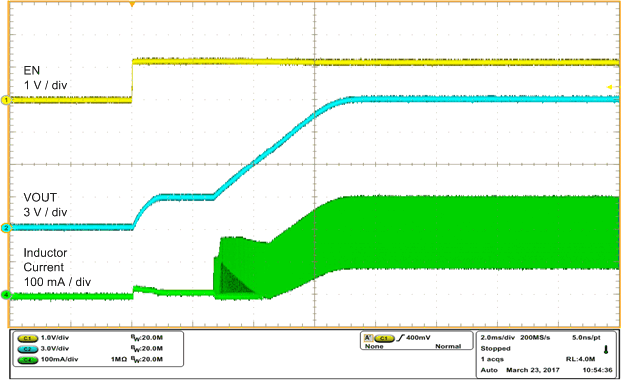The width and height of the screenshot is (625, 380).
Task: Click the 3 V / div annotation
Action: [45, 212]
